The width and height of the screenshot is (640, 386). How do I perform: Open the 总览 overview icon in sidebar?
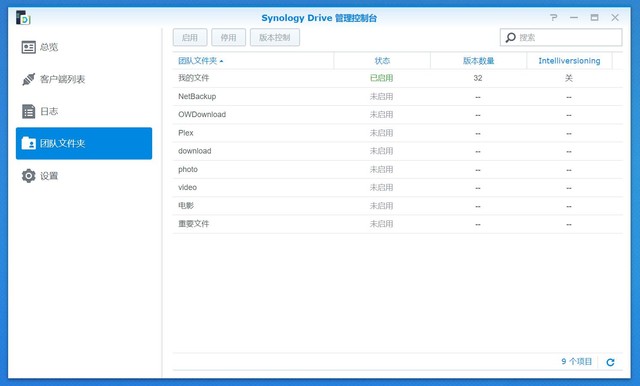tap(29, 47)
